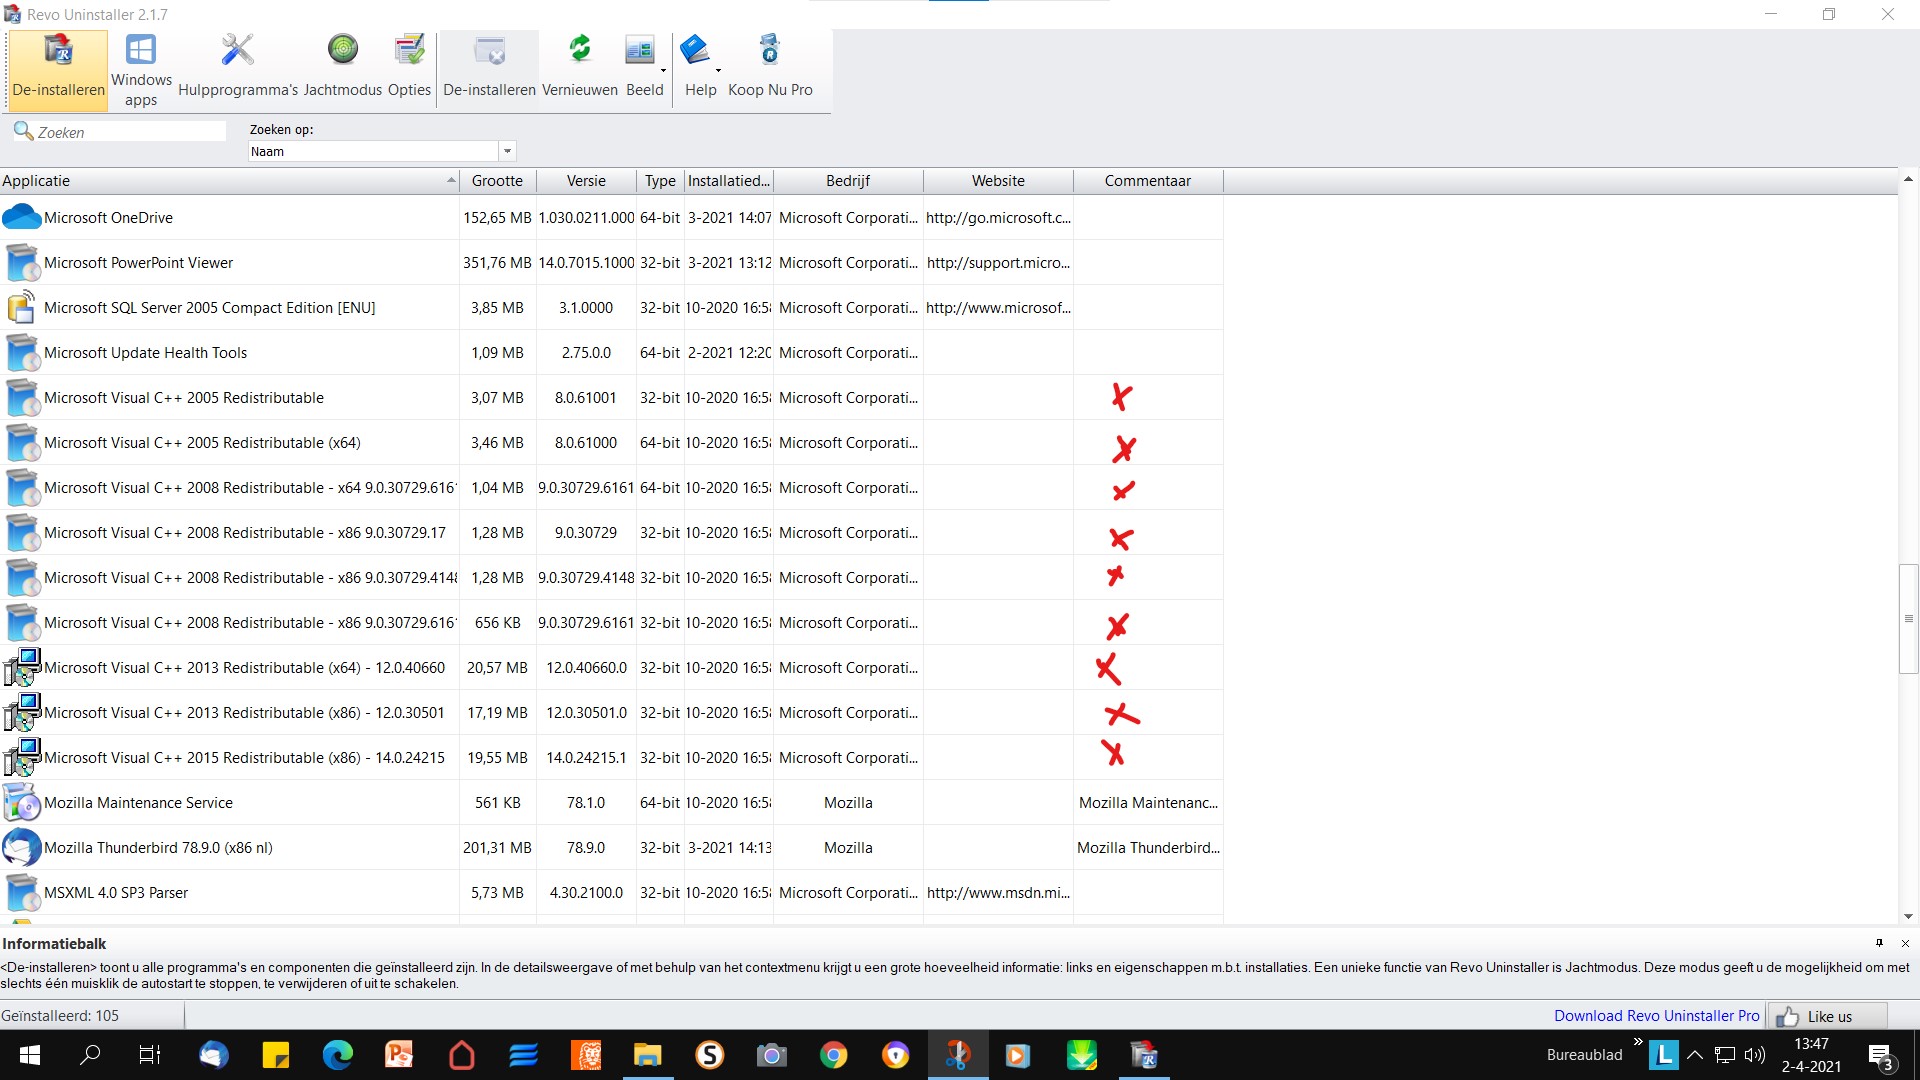The height and width of the screenshot is (1080, 1920).
Task: Click the Beeld view icon
Action: (640, 50)
